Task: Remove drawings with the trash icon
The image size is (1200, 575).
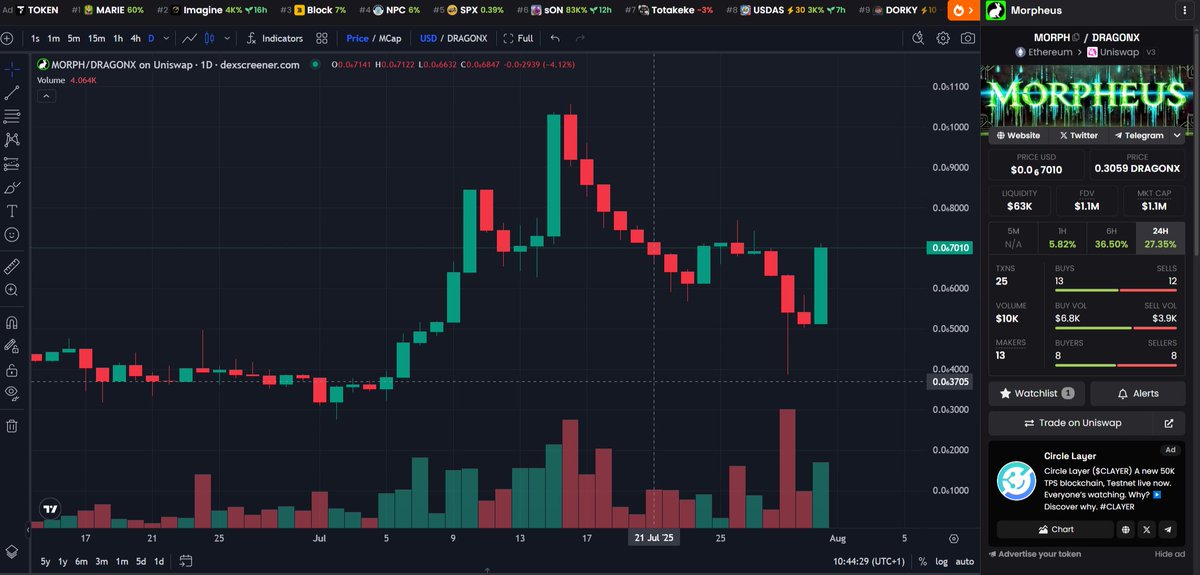Action: click(12, 426)
